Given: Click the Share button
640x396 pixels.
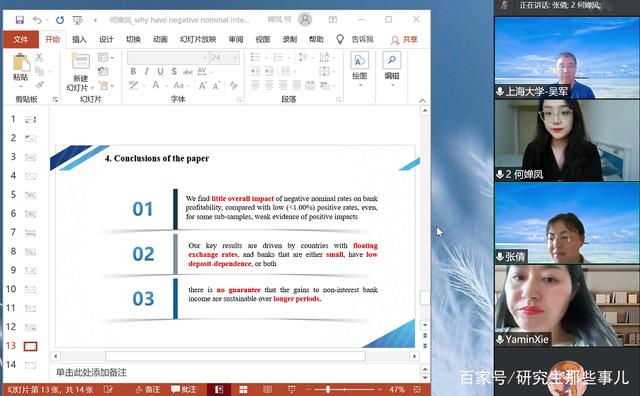Looking at the screenshot, I should [404, 39].
